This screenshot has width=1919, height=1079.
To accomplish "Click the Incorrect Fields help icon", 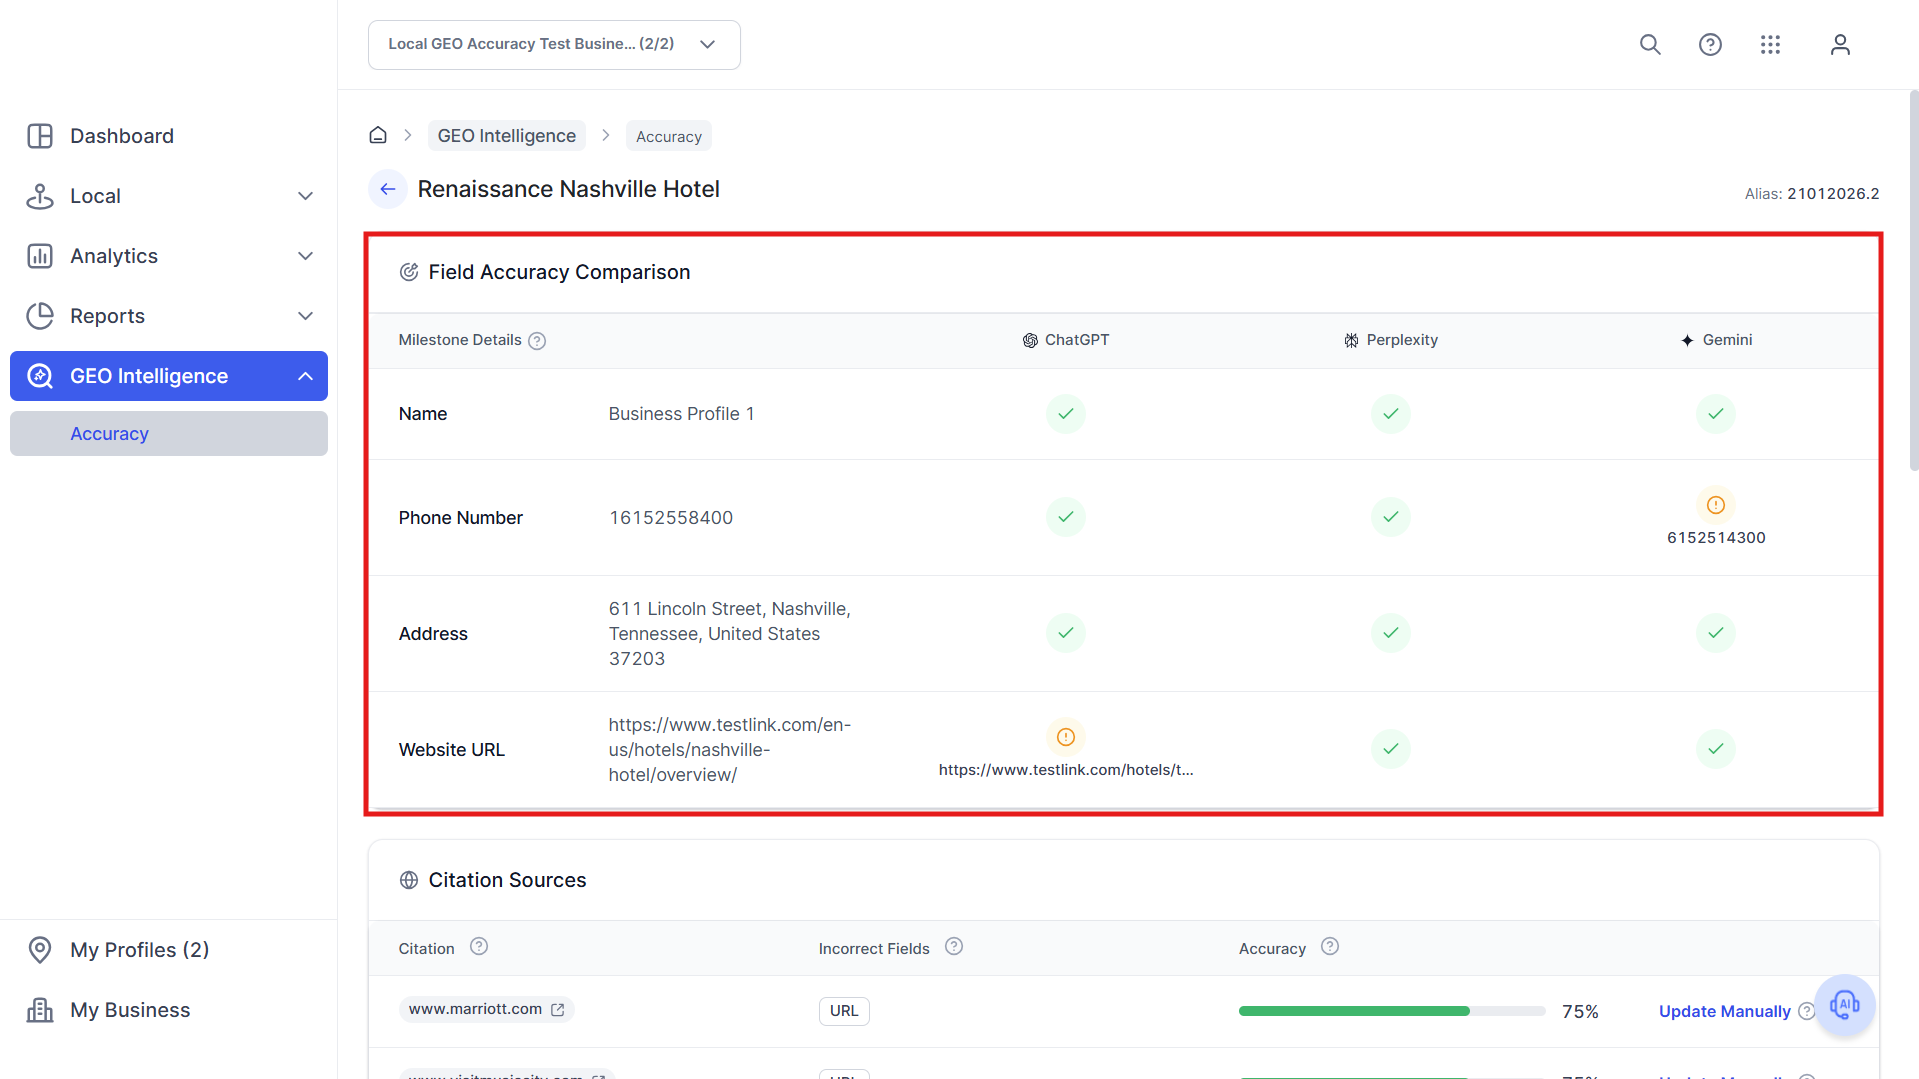I will tap(954, 947).
